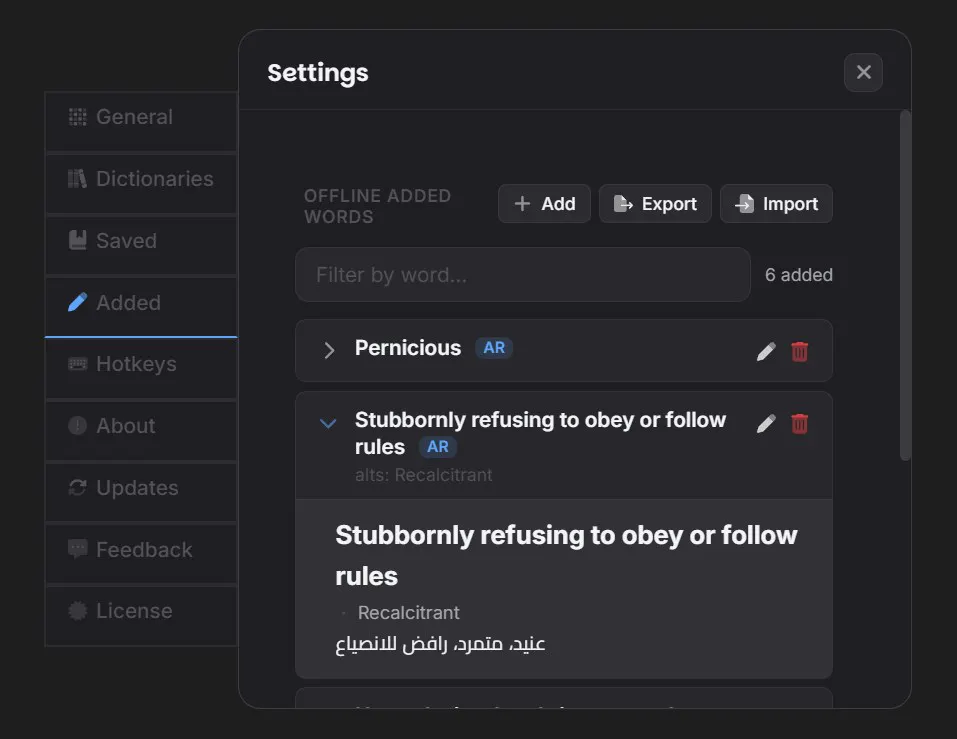Edit the Stubbornly refusing entry via pencil icon
The width and height of the screenshot is (957, 739).
[766, 424]
